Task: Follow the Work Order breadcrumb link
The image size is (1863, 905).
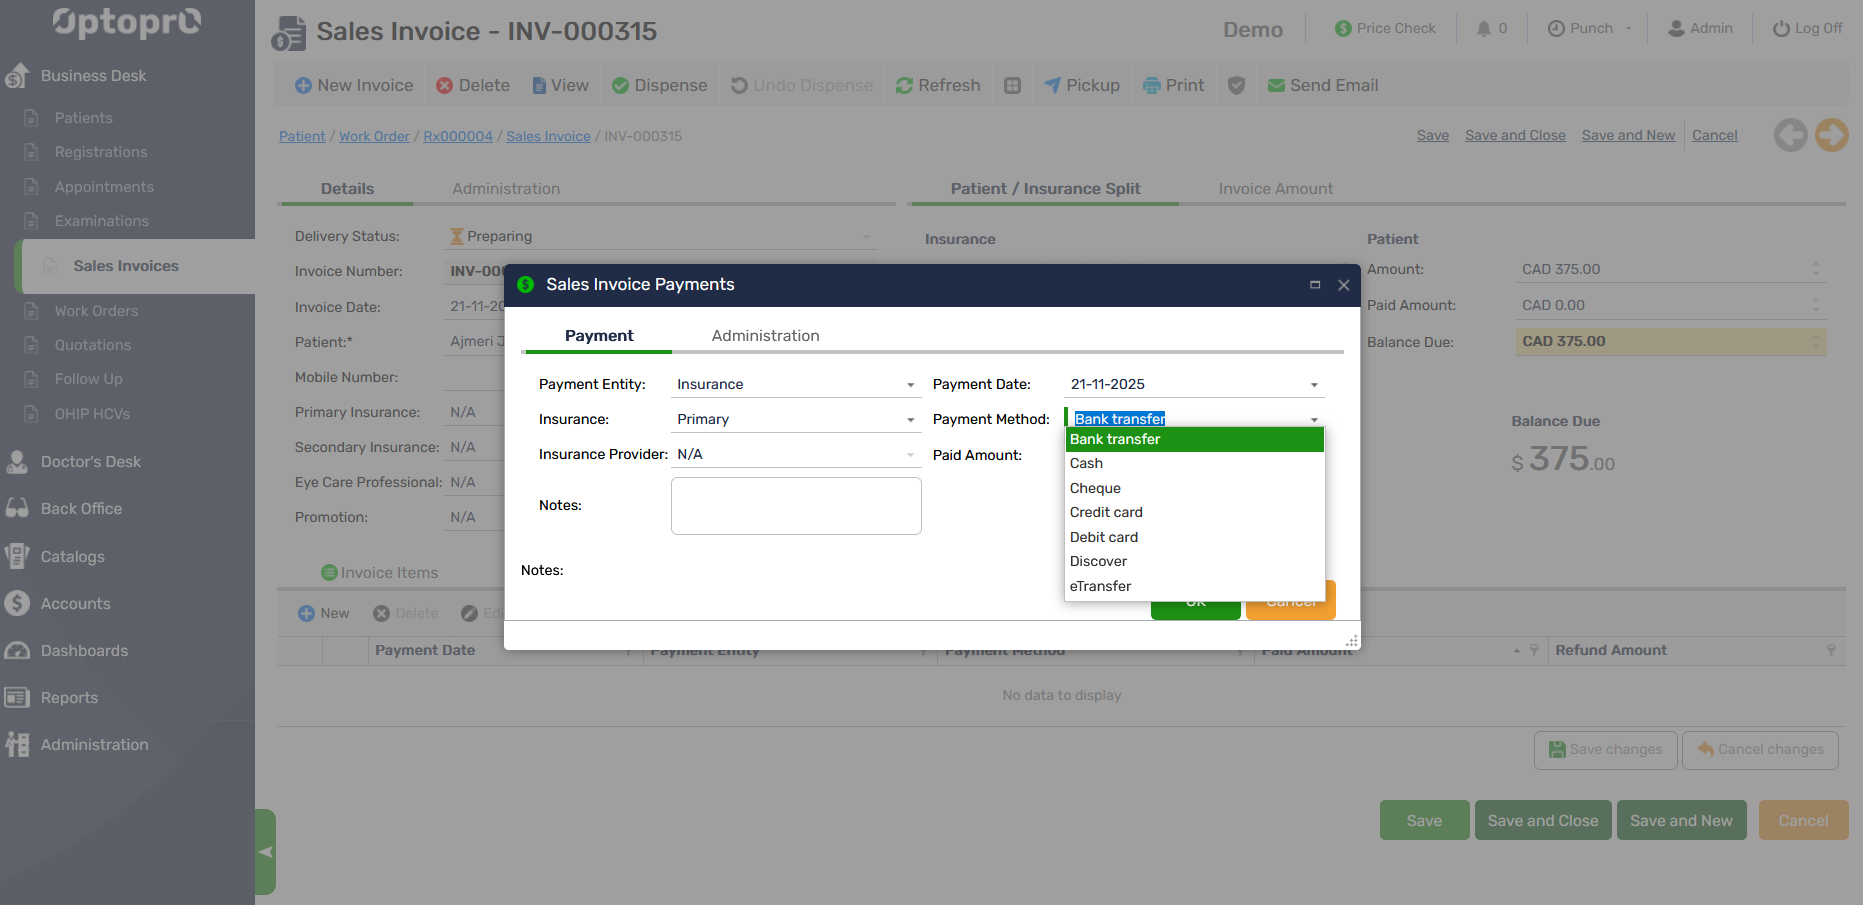Action: click(x=374, y=136)
